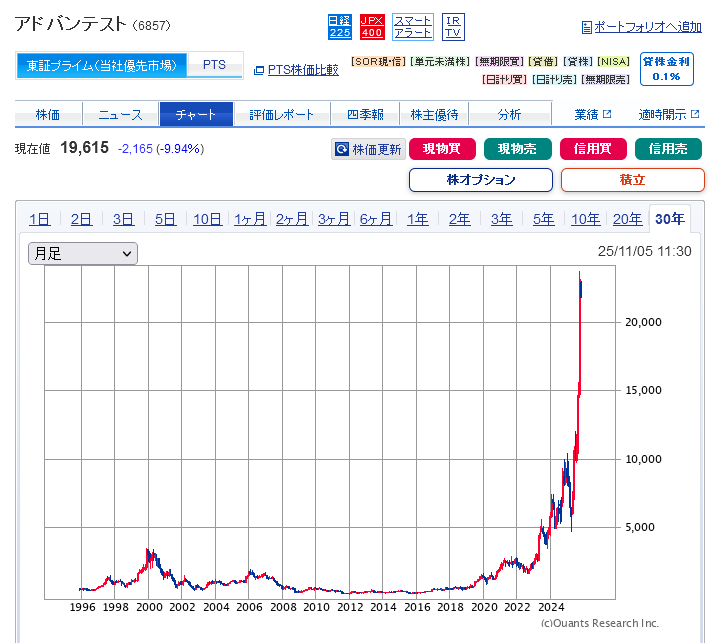The image size is (714, 643).
Task: Select the 10年 chart range tab
Action: point(585,219)
